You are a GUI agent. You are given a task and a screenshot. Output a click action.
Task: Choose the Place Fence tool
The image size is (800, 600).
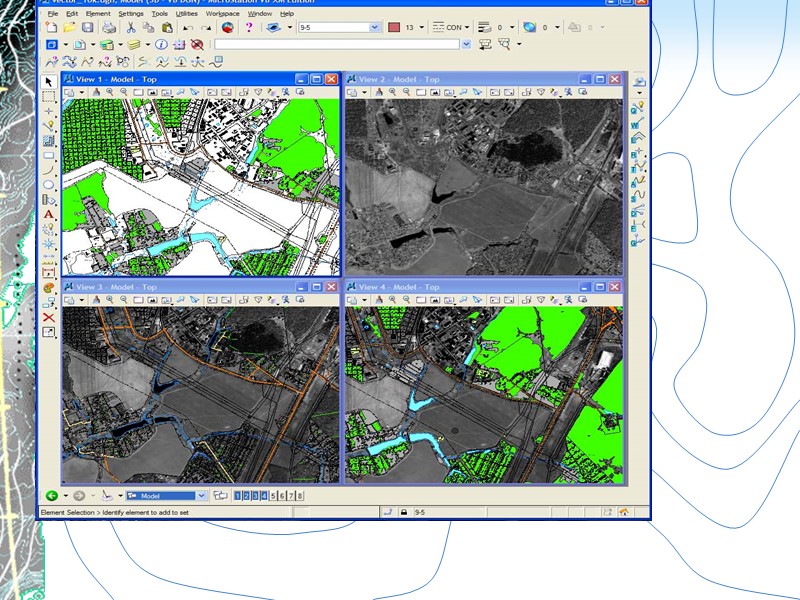tap(49, 96)
